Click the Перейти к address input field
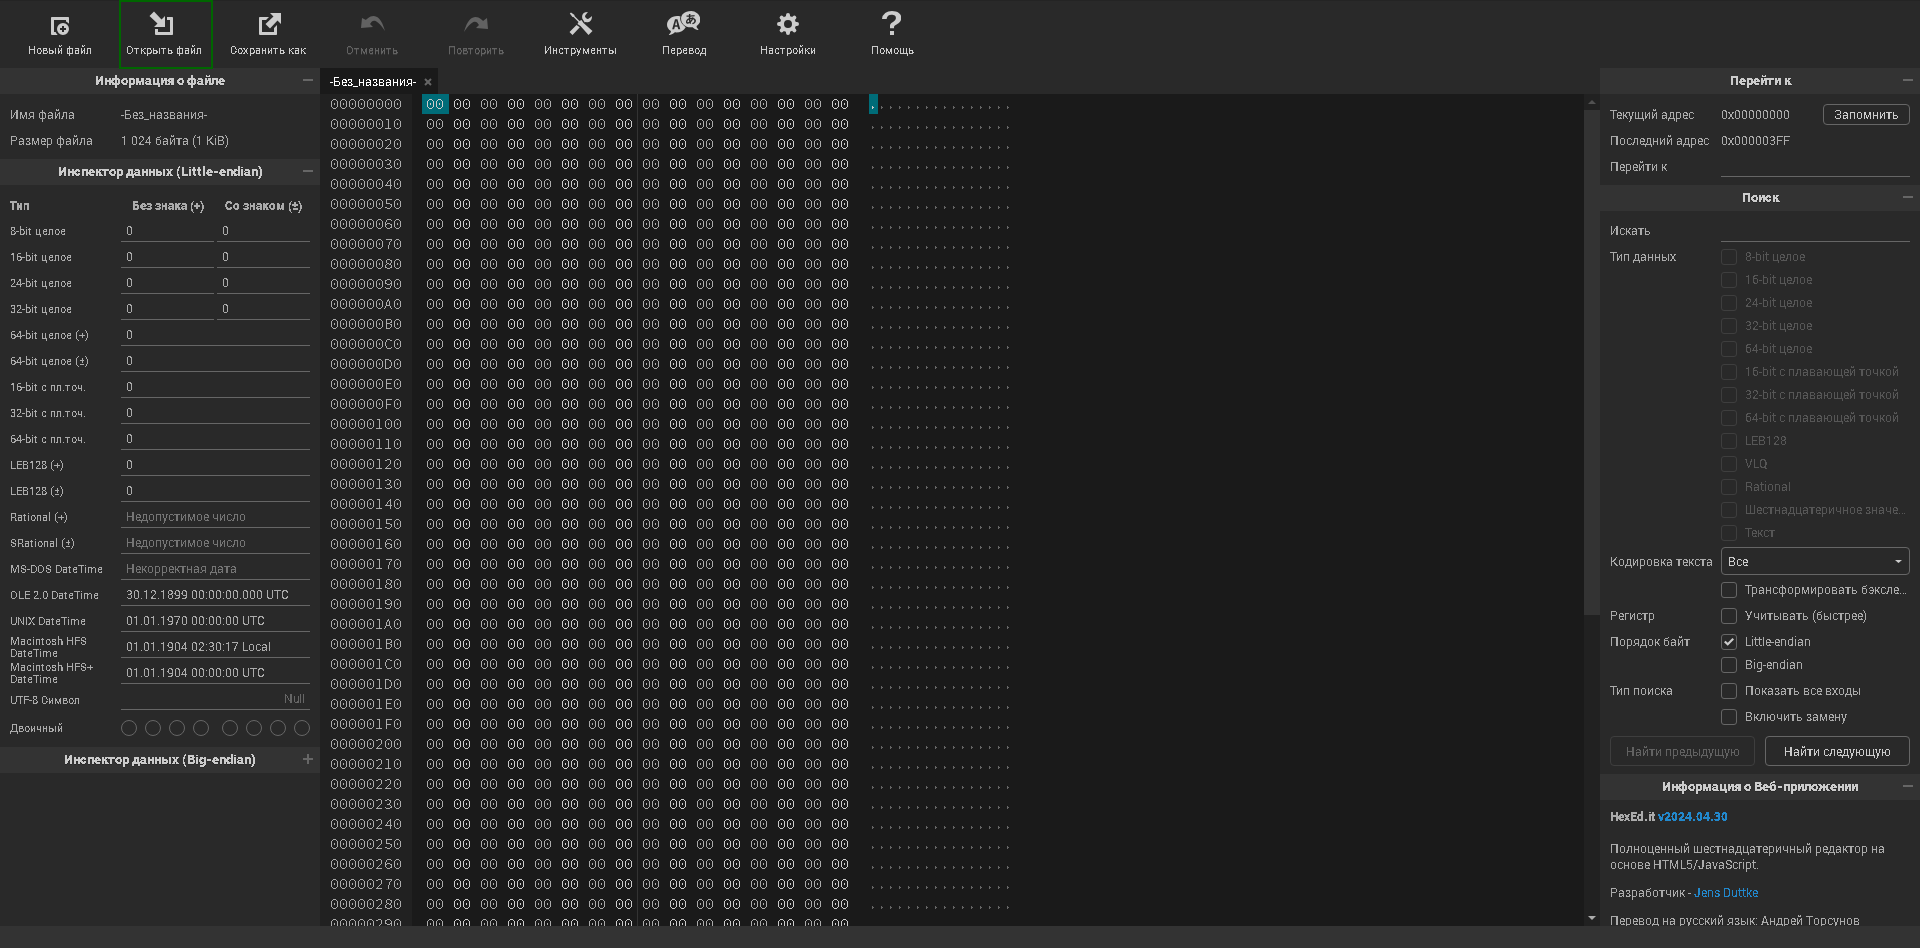Screen dimensions: 1920x948 pyautogui.click(x=1815, y=166)
